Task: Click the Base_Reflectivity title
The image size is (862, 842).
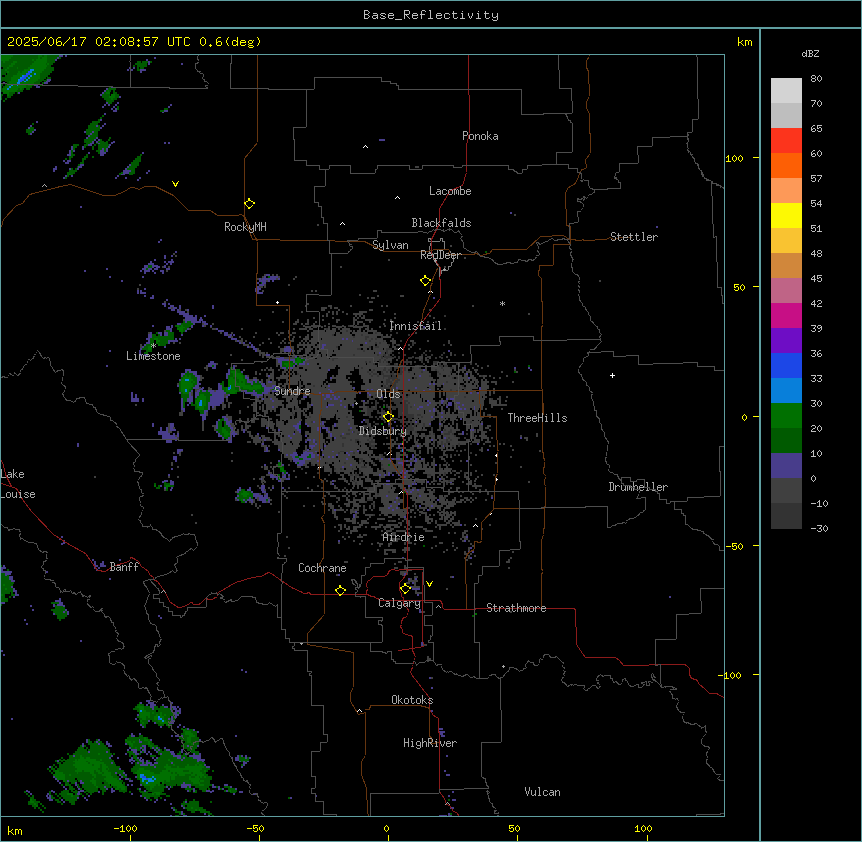Action: tap(431, 15)
